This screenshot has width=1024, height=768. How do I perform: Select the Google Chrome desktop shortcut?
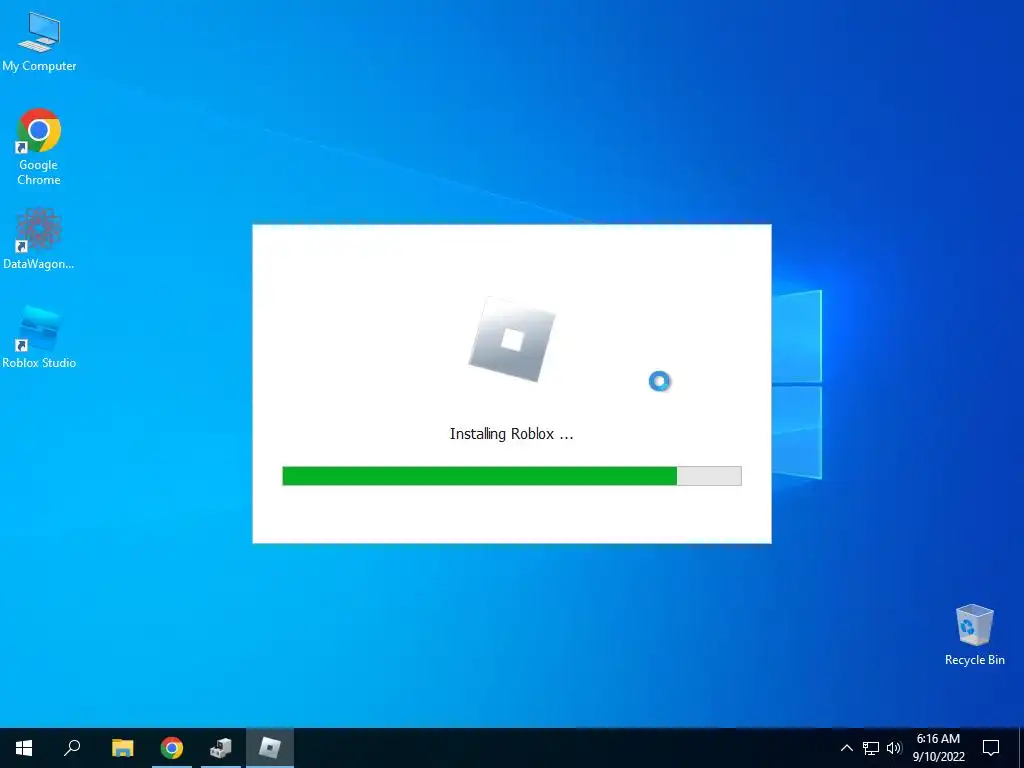[39, 147]
